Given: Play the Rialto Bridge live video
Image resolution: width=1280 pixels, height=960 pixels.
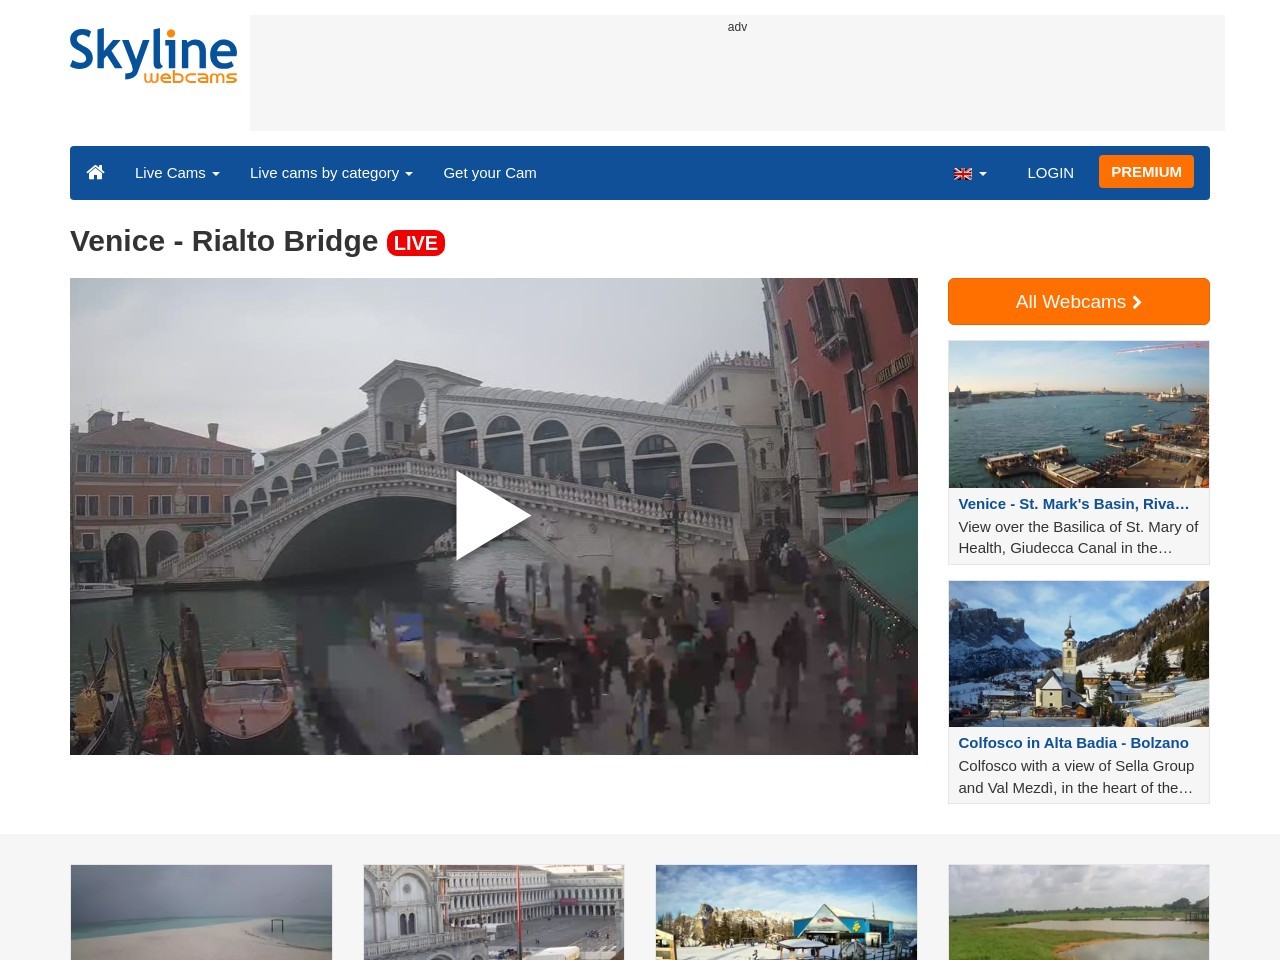Looking at the screenshot, I should (493, 516).
